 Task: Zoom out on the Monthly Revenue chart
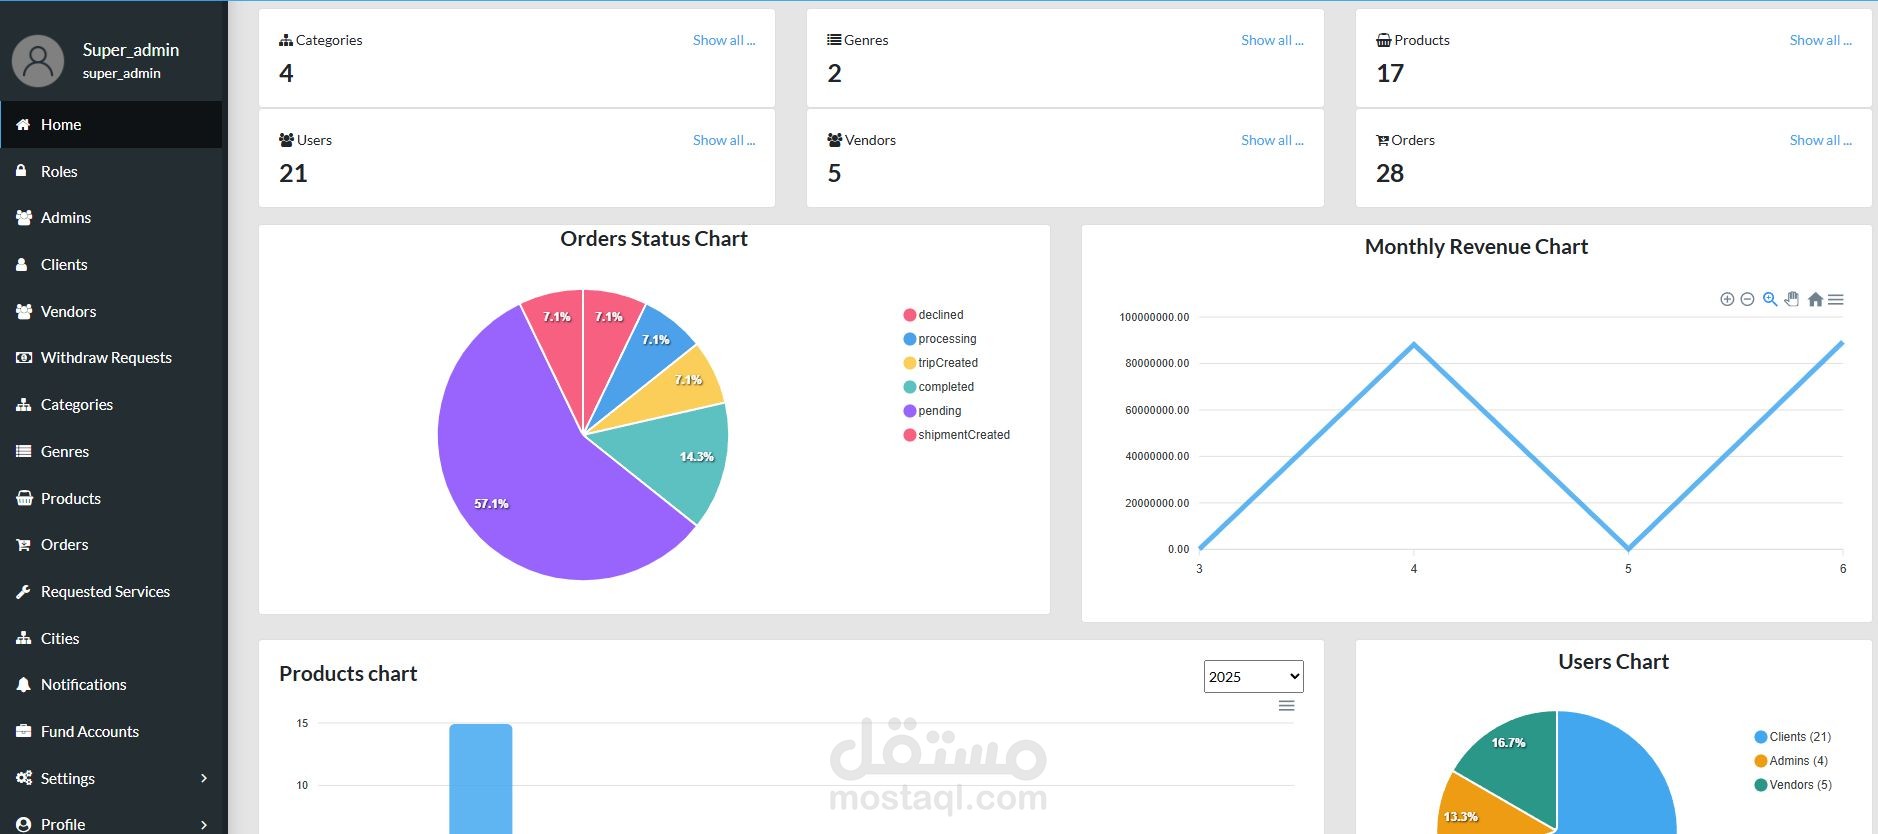(1747, 299)
